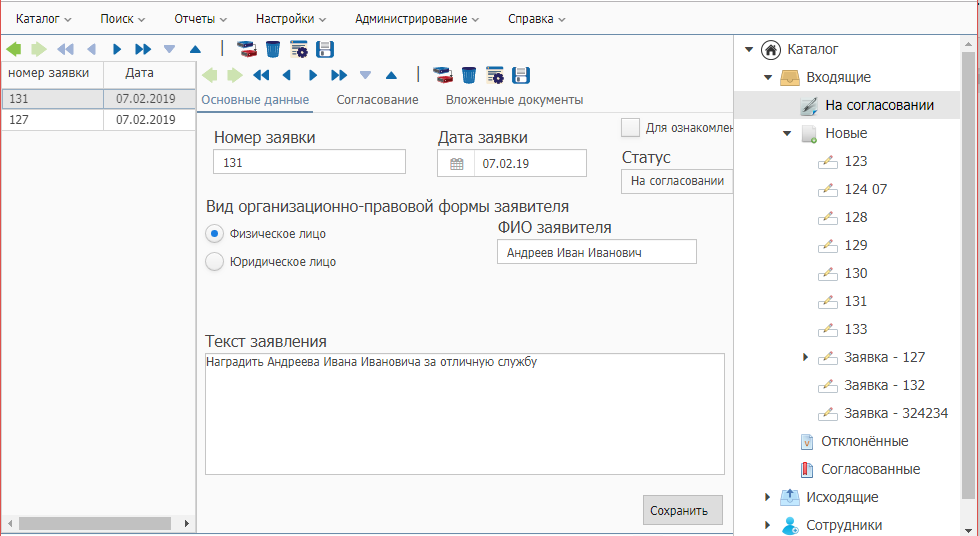Collapse the Каталог tree root

click(749, 49)
